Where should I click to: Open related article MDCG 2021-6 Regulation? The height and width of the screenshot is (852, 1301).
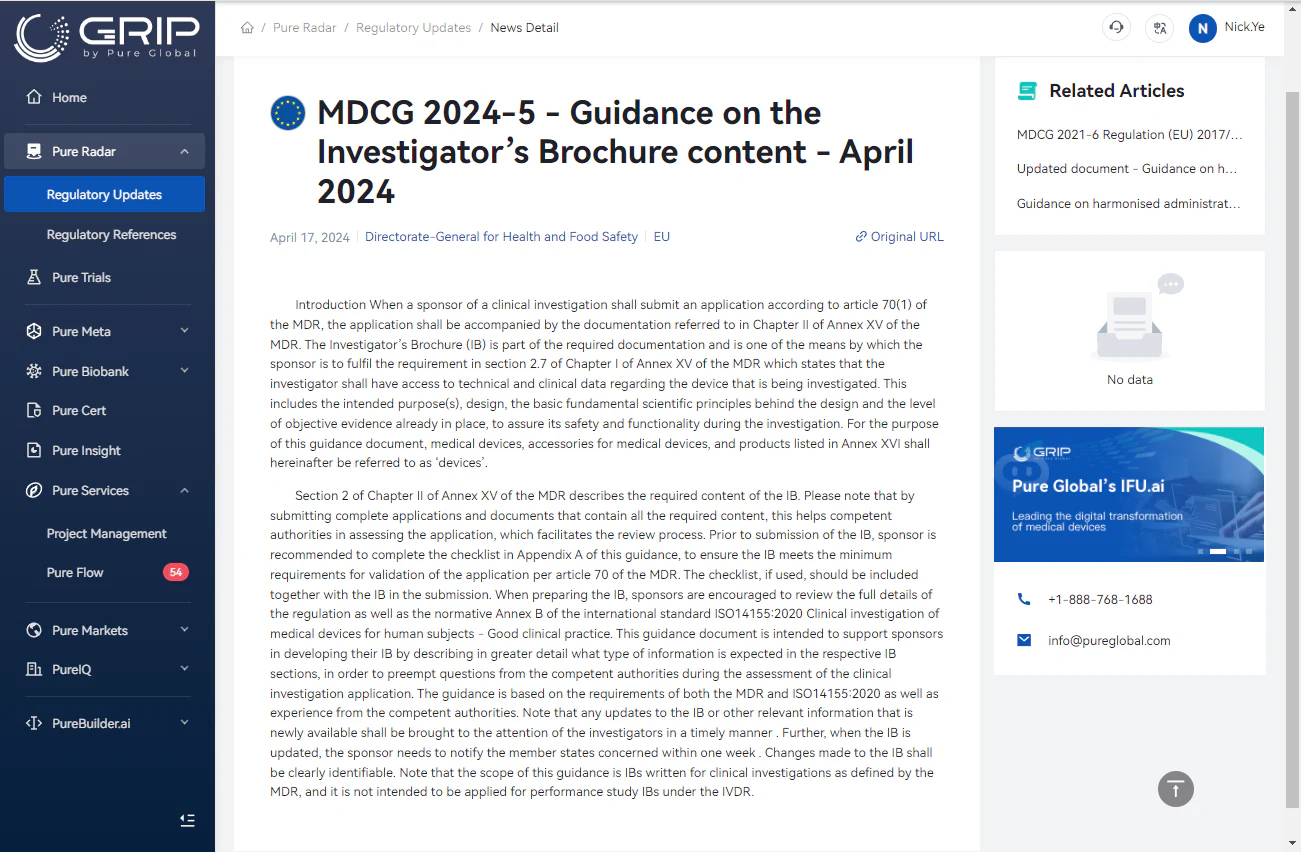1130,134
